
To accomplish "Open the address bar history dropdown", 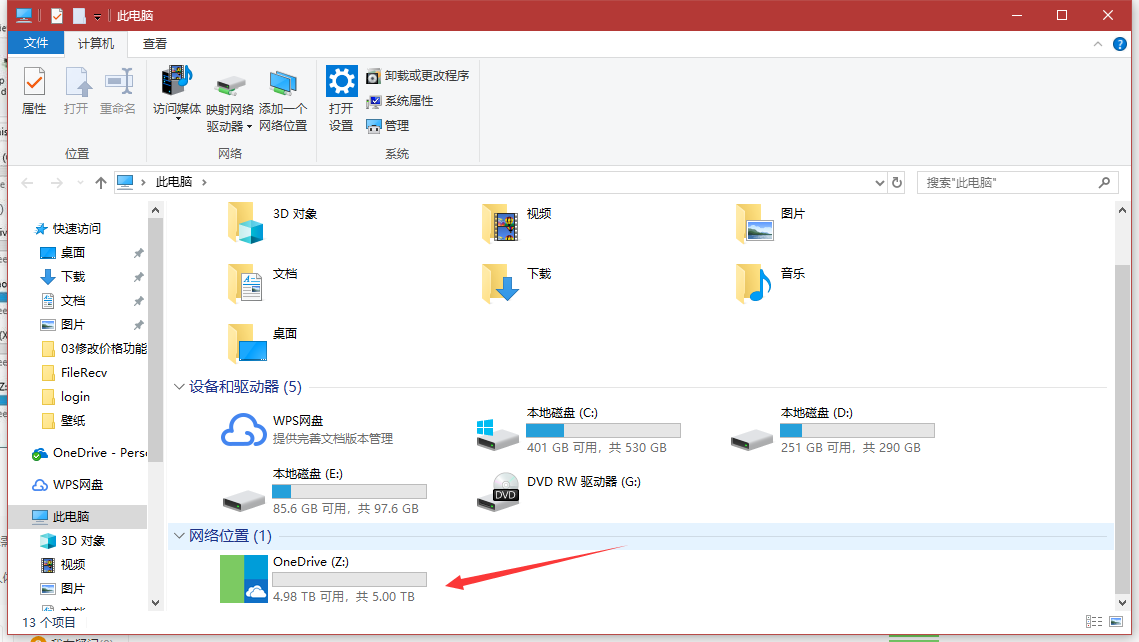I will coord(879,183).
